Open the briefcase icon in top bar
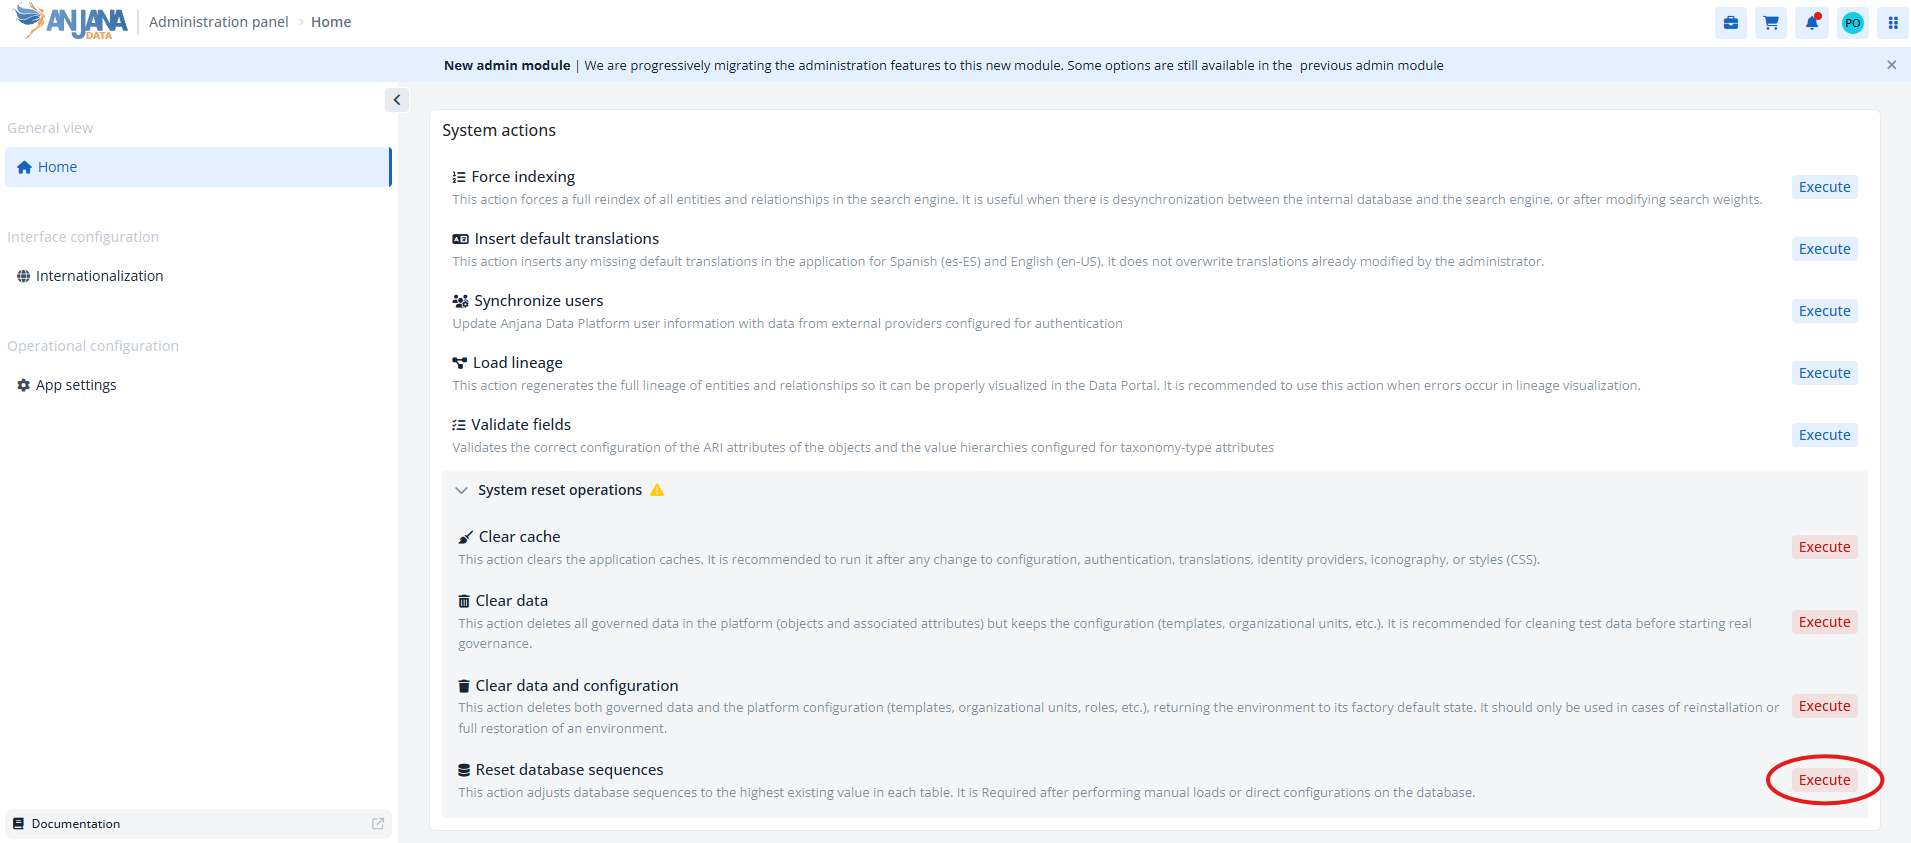1911x843 pixels. [1731, 23]
